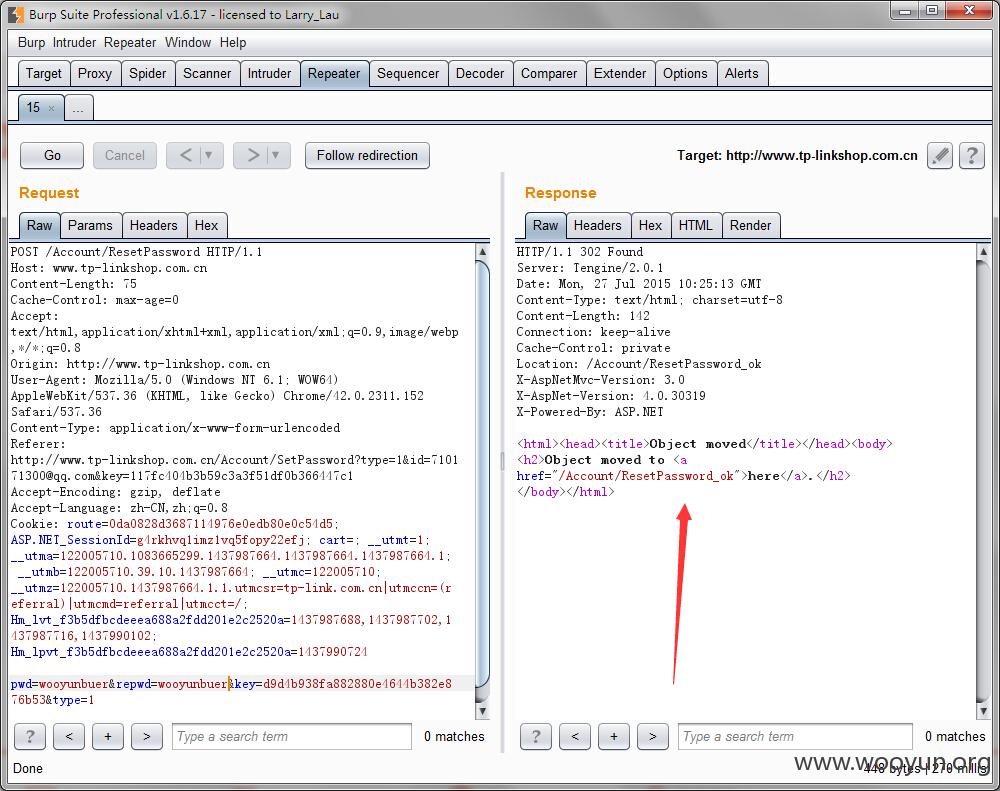1000x791 pixels.
Task: Focus the response search term field
Action: (x=795, y=737)
